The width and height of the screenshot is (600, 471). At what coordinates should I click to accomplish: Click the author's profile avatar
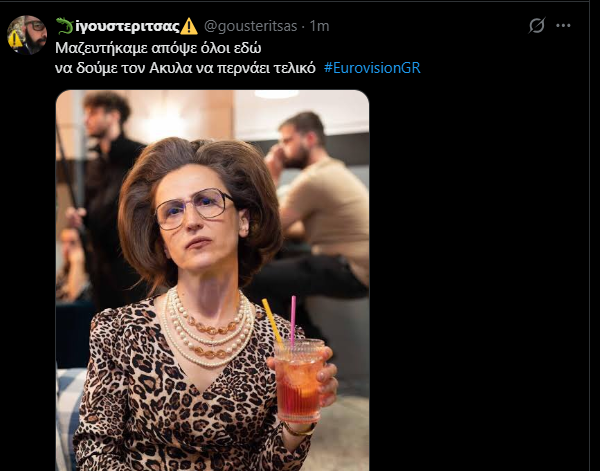(x=28, y=34)
